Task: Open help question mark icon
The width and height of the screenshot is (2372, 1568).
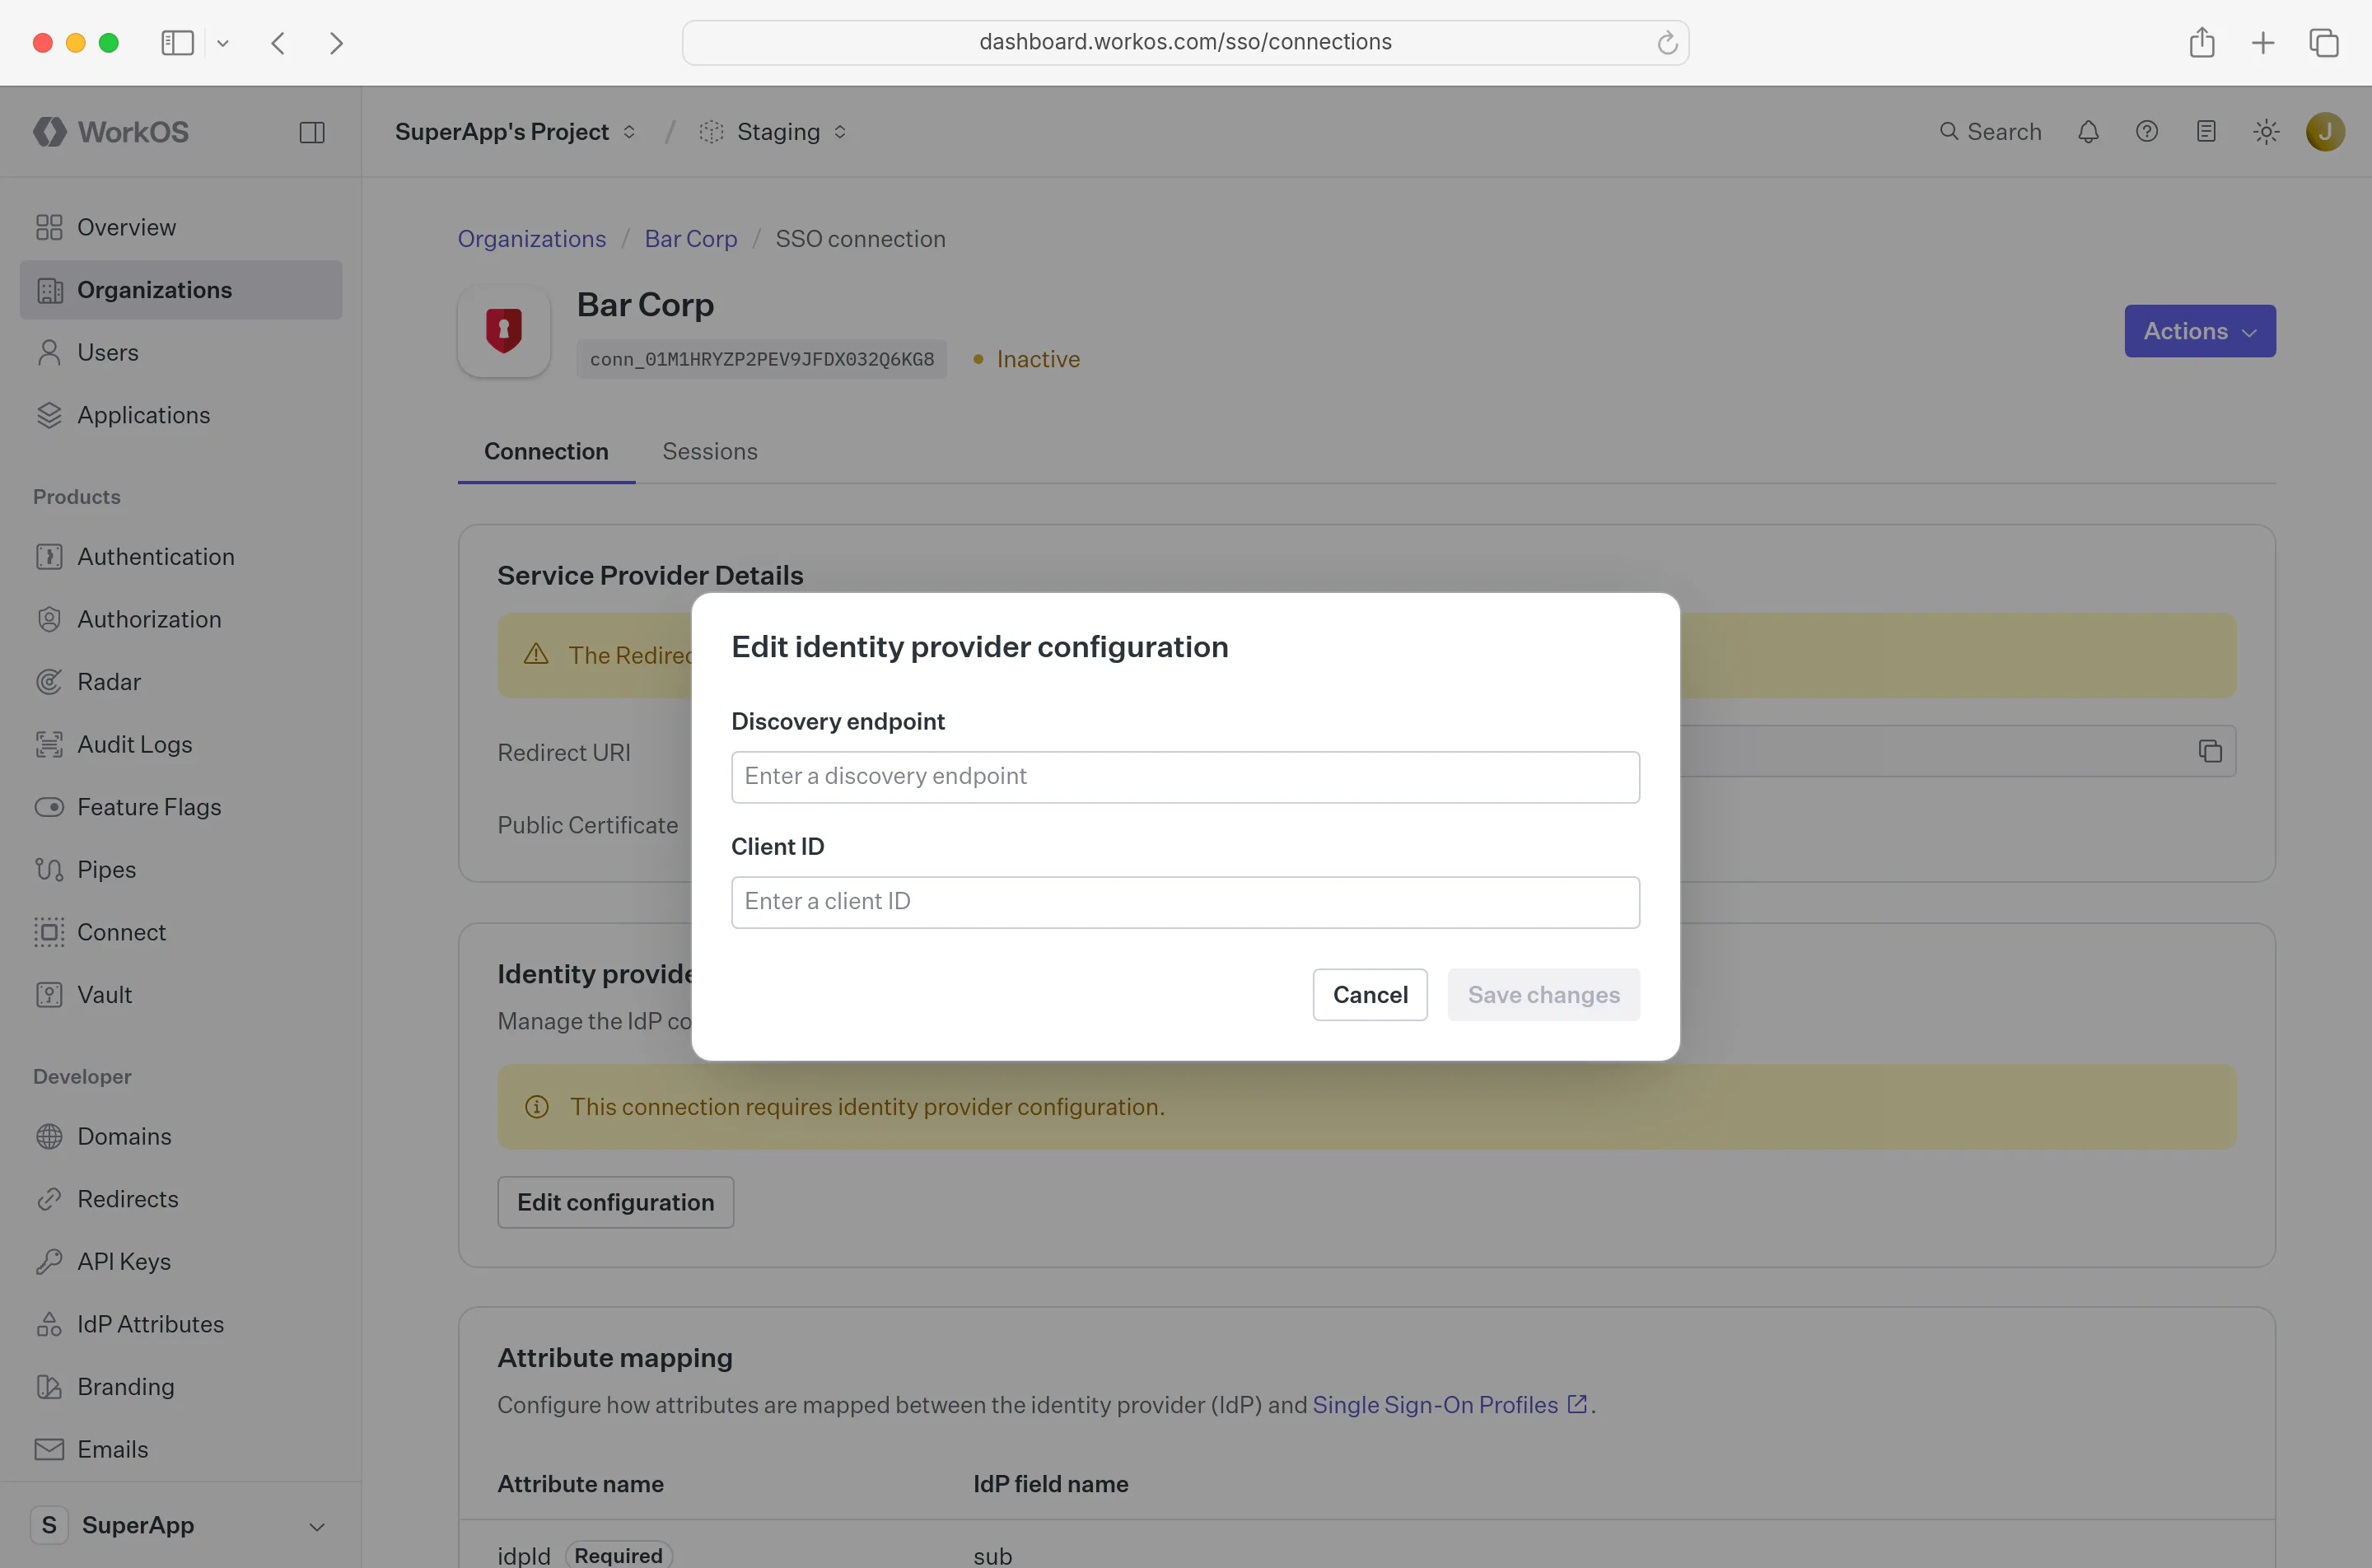Action: 2147,132
